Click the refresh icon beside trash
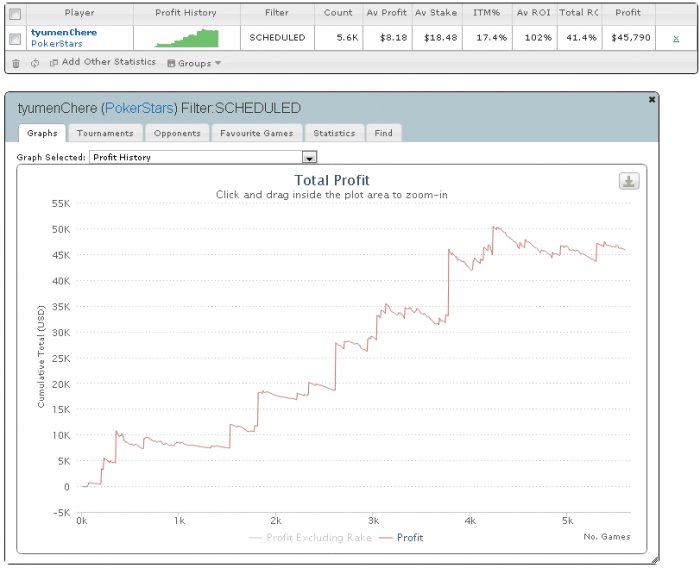The height and width of the screenshot is (574, 700). point(35,63)
